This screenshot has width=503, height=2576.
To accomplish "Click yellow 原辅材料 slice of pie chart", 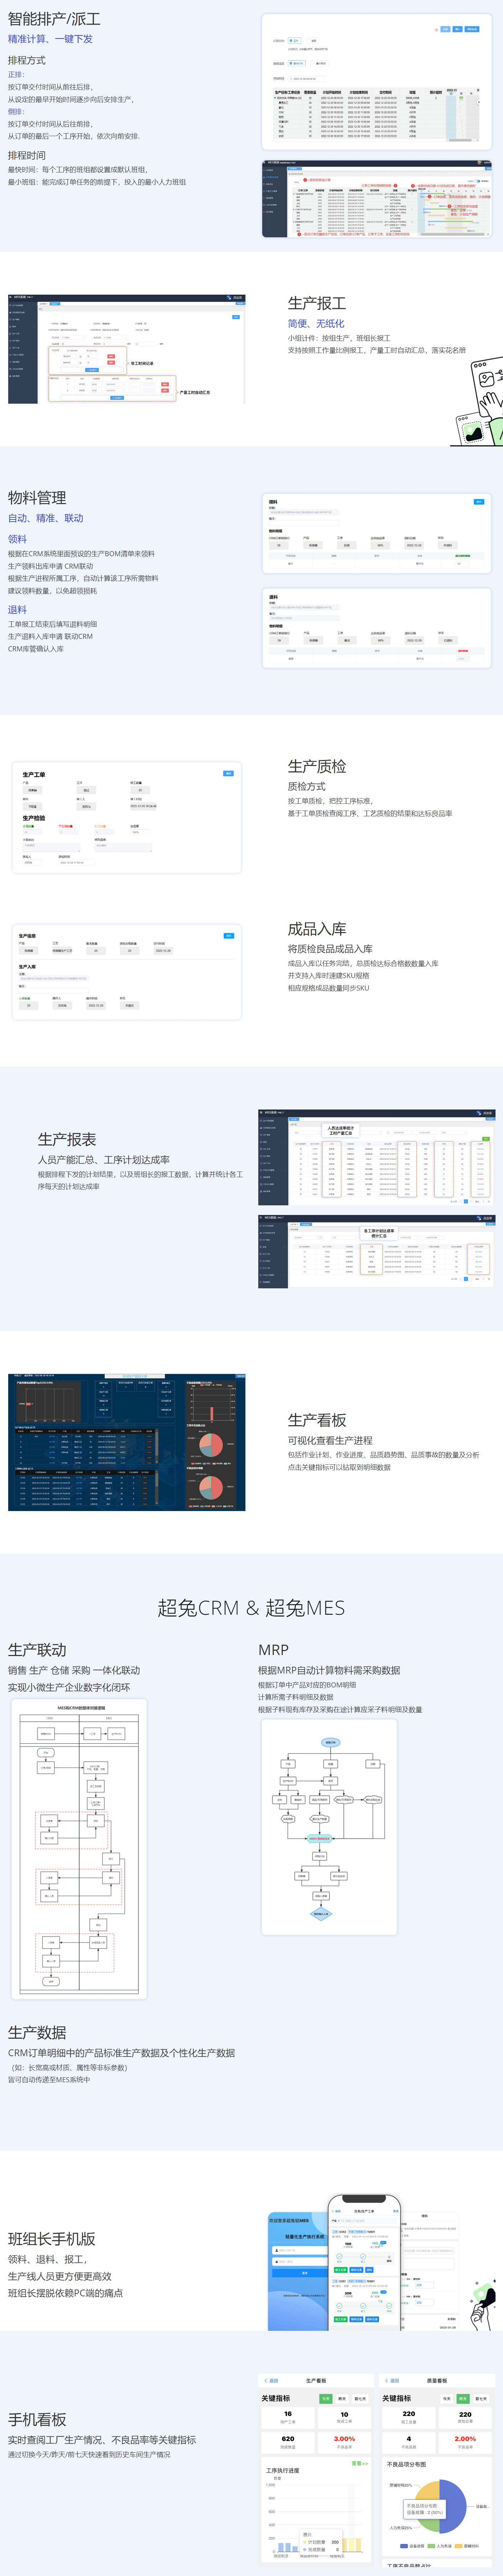I will coord(428,2491).
